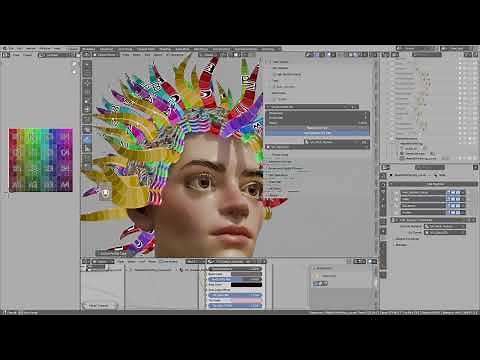Open the Edit menu
This screenshot has height=360, width=480.
[20, 49]
